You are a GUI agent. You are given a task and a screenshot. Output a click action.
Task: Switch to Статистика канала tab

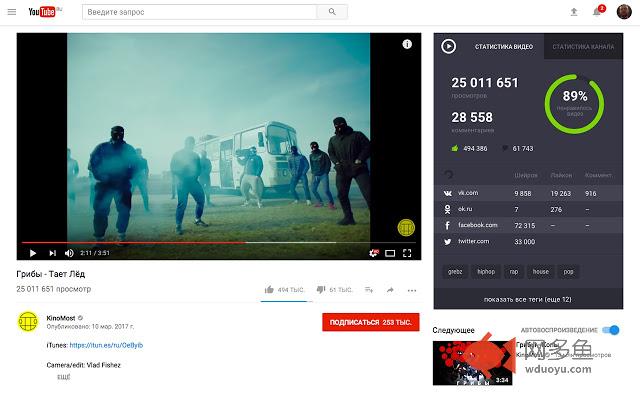583,47
